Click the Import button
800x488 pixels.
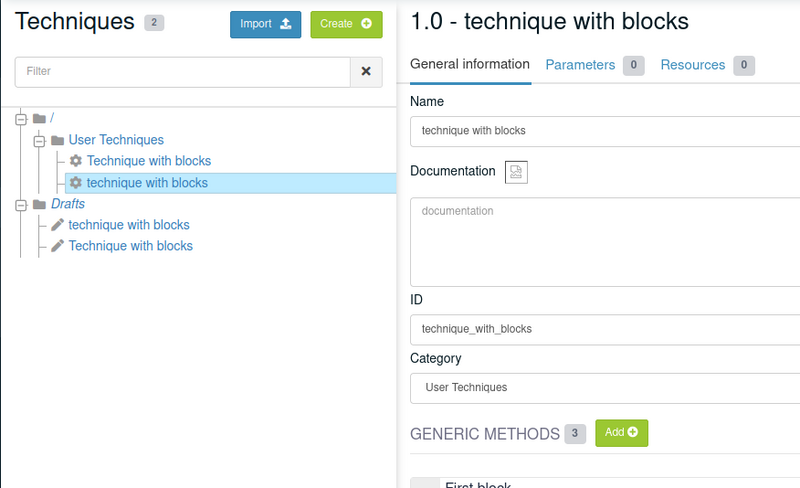click(x=265, y=24)
